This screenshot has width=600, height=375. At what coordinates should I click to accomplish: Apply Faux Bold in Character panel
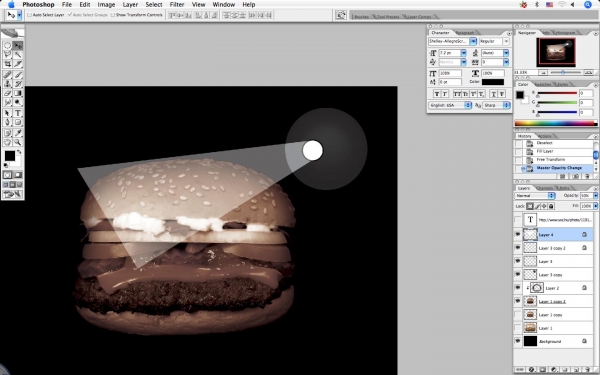tap(437, 94)
